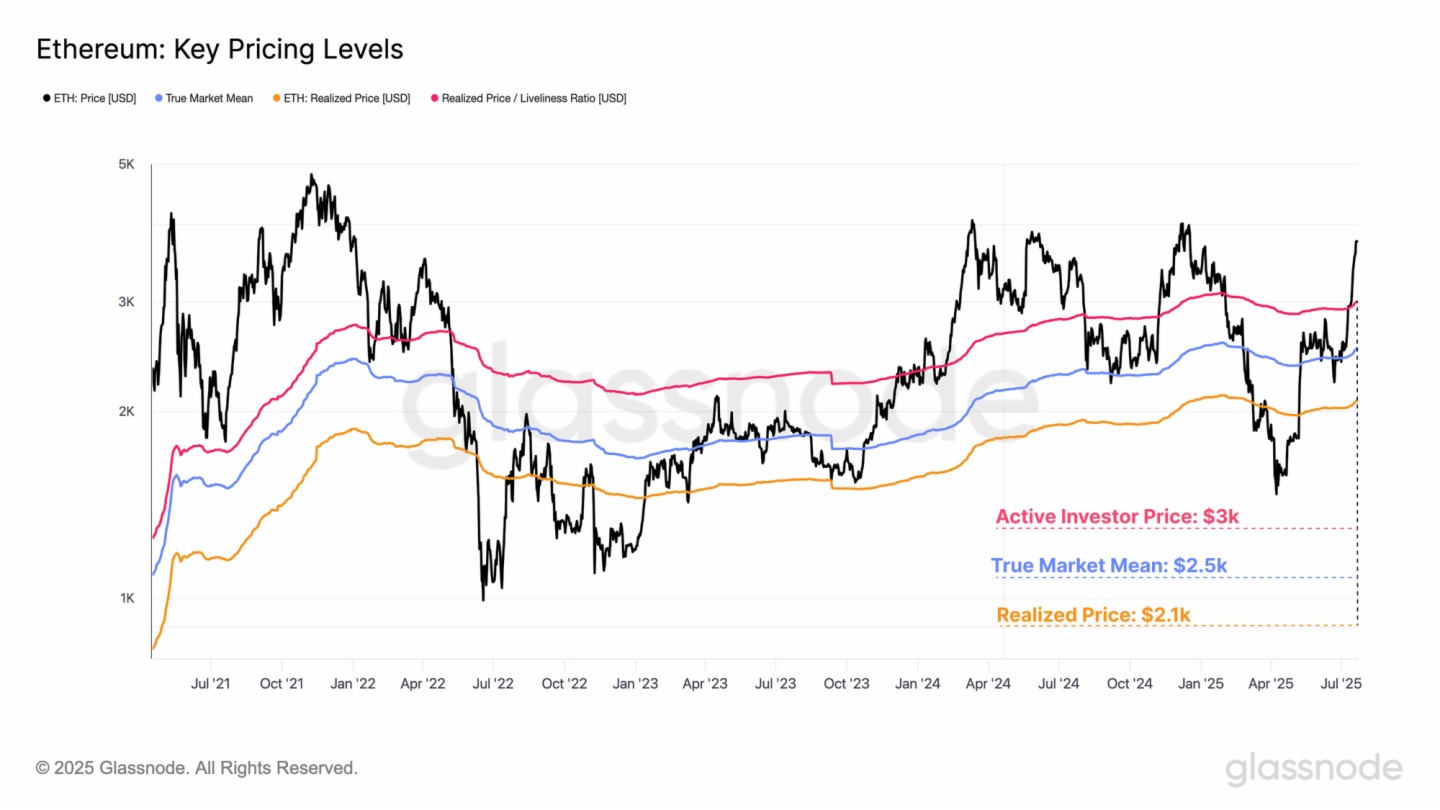Image resolution: width=1440 pixels, height=810 pixels.
Task: Click the 1K y-axis label
Action: (126, 598)
